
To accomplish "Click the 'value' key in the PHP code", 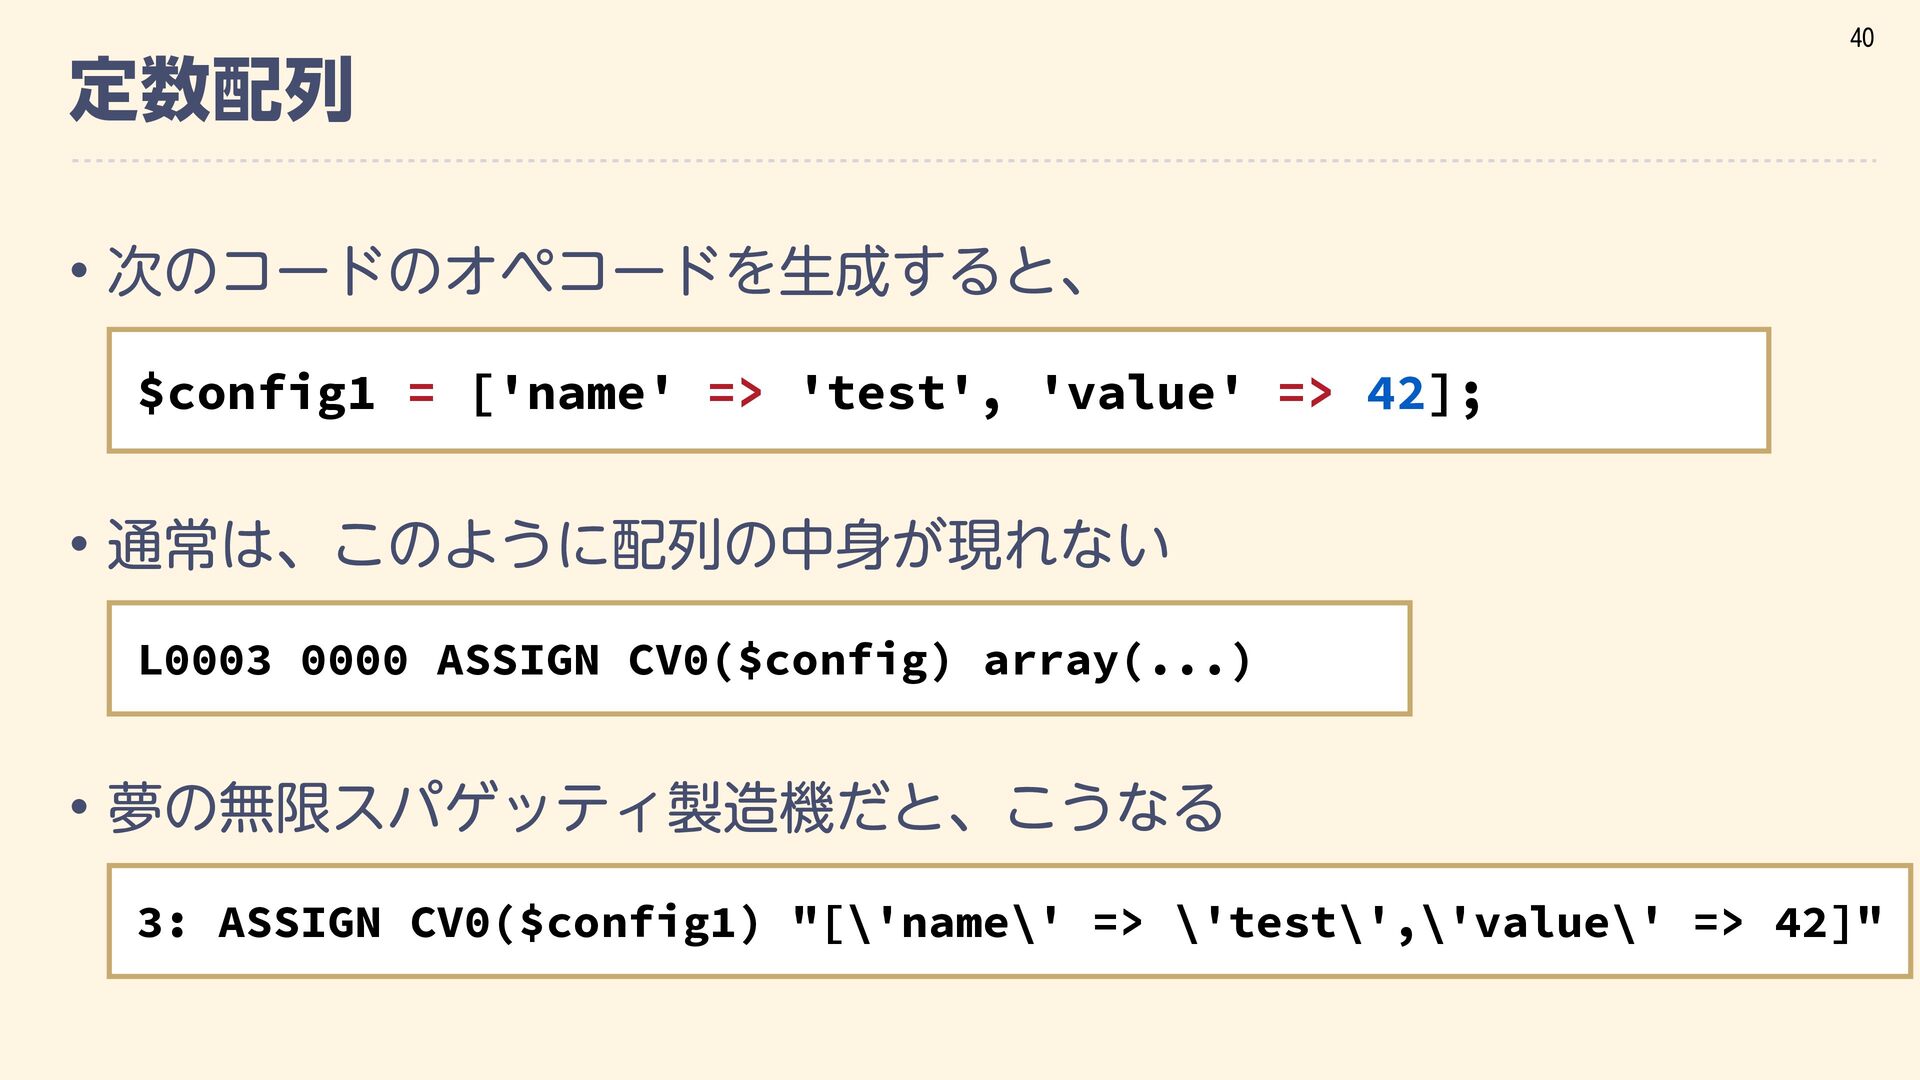I will [x=1141, y=392].
